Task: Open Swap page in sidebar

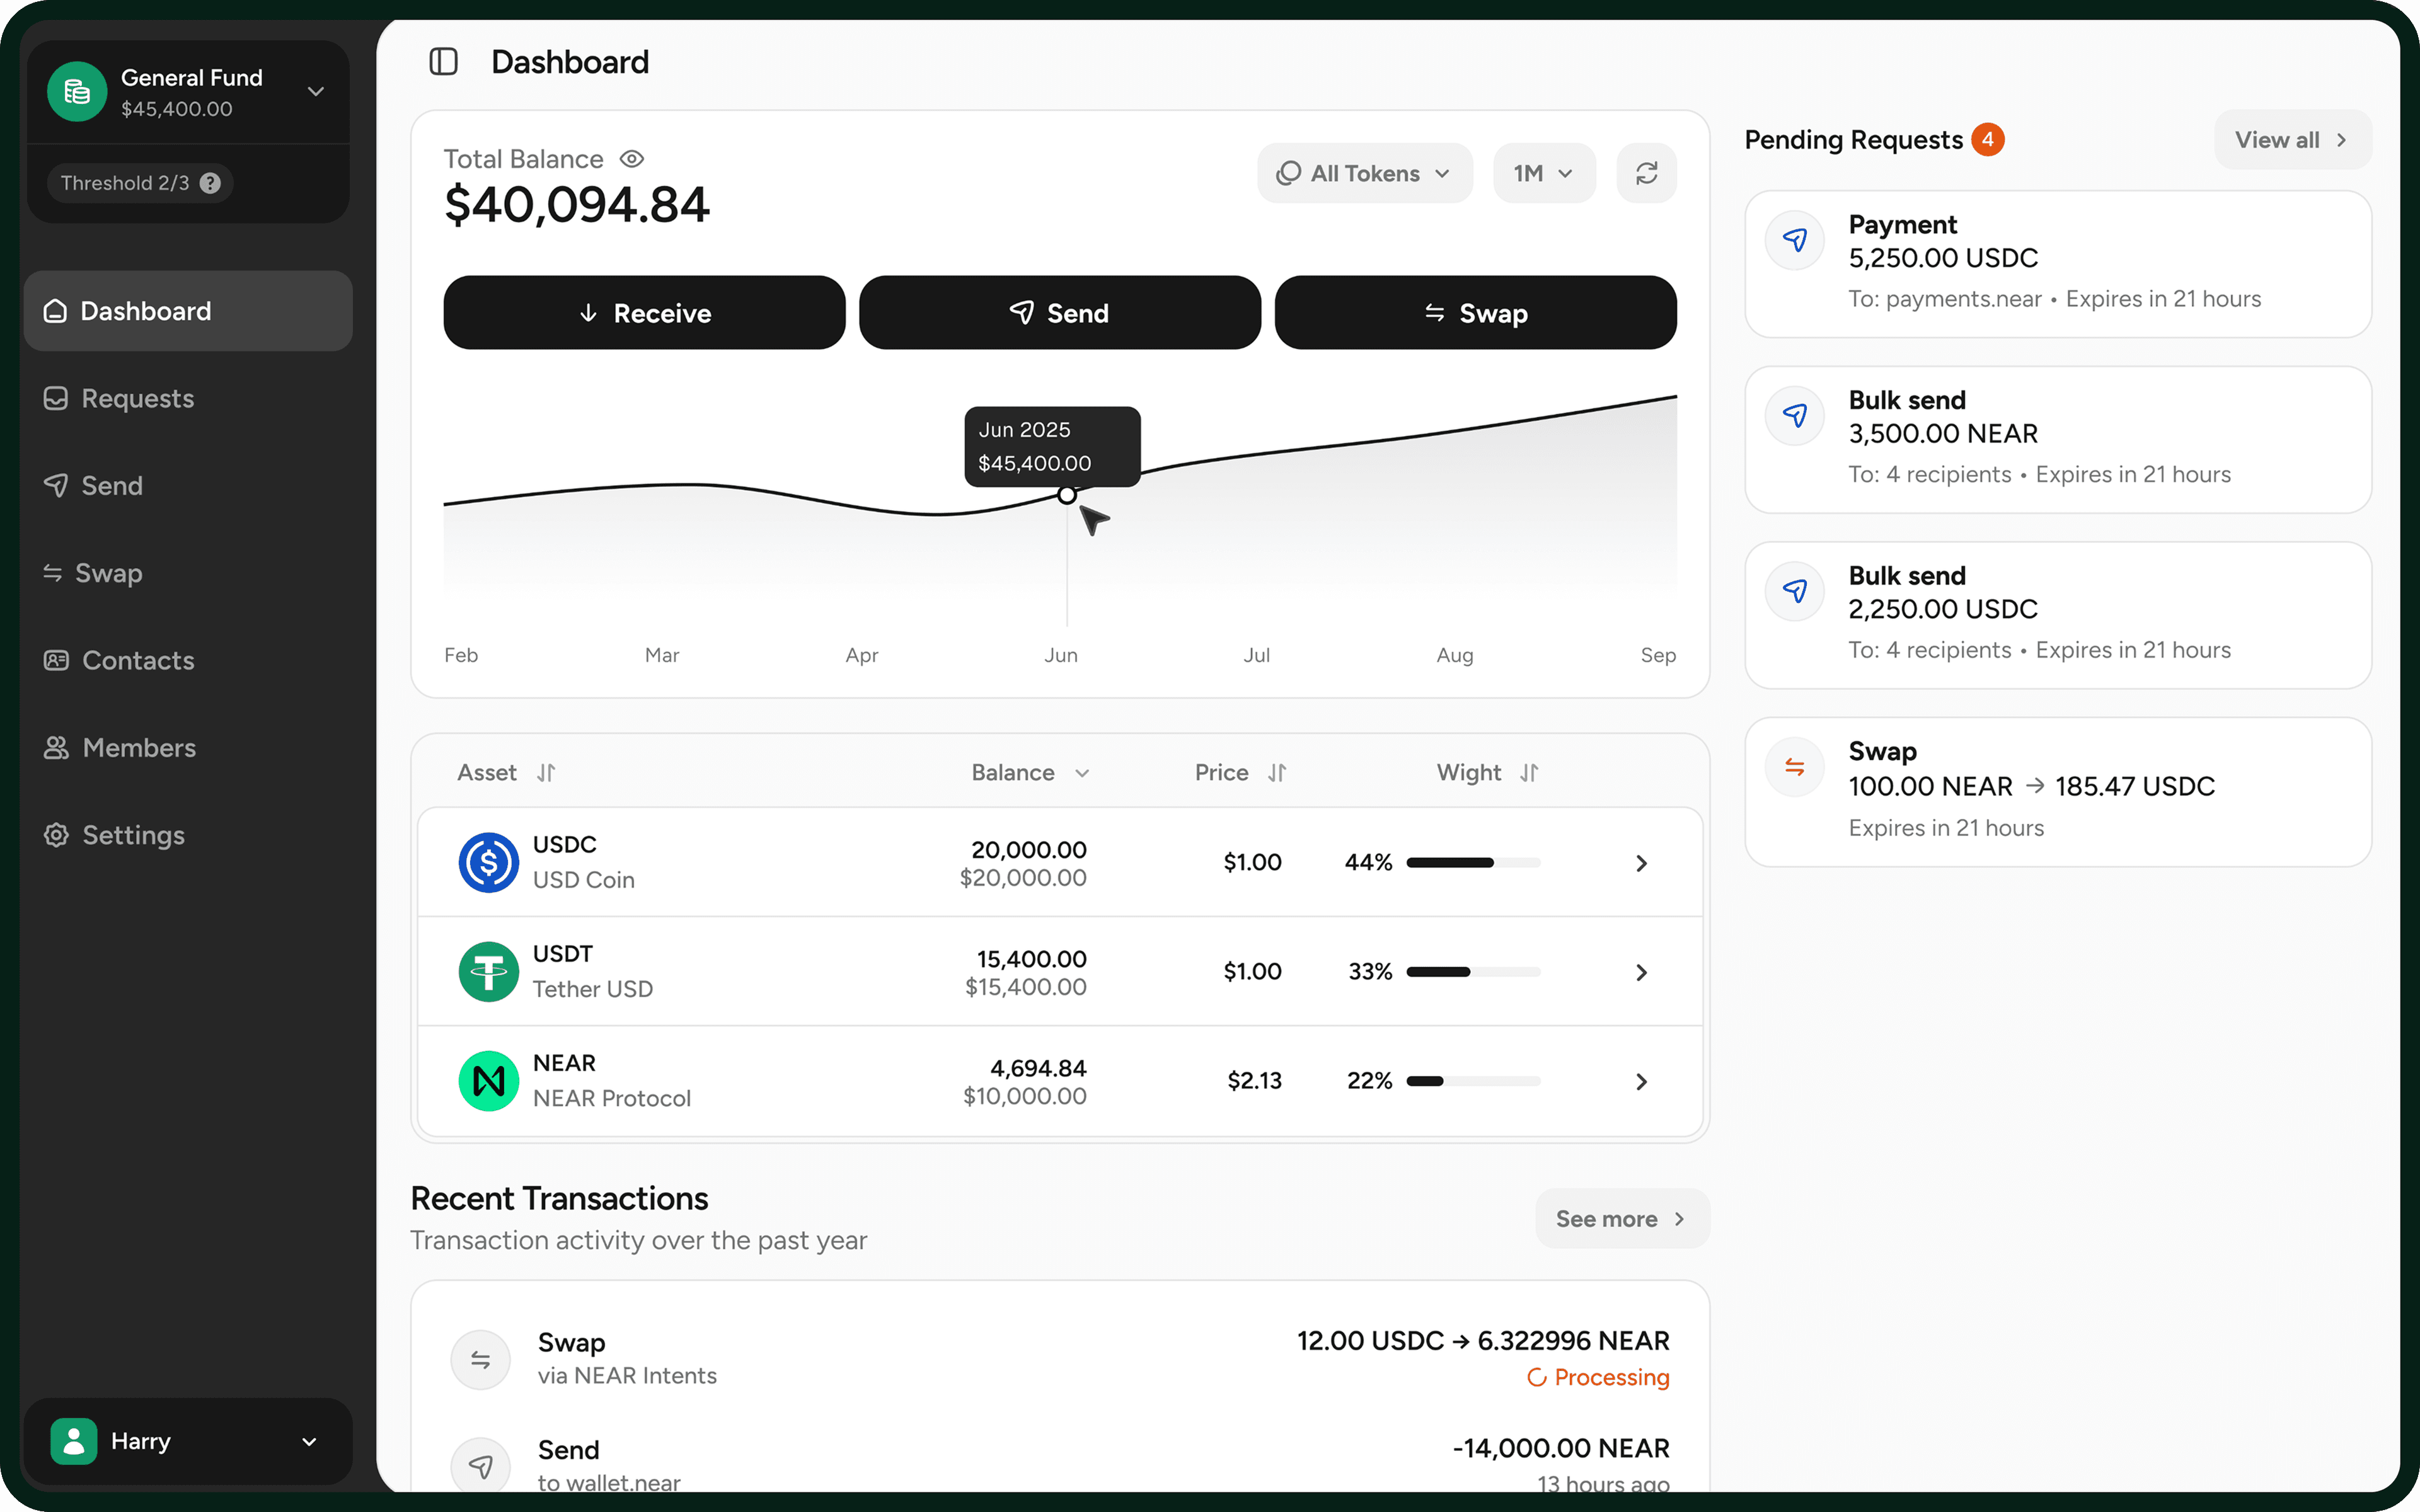Action: click(x=188, y=573)
